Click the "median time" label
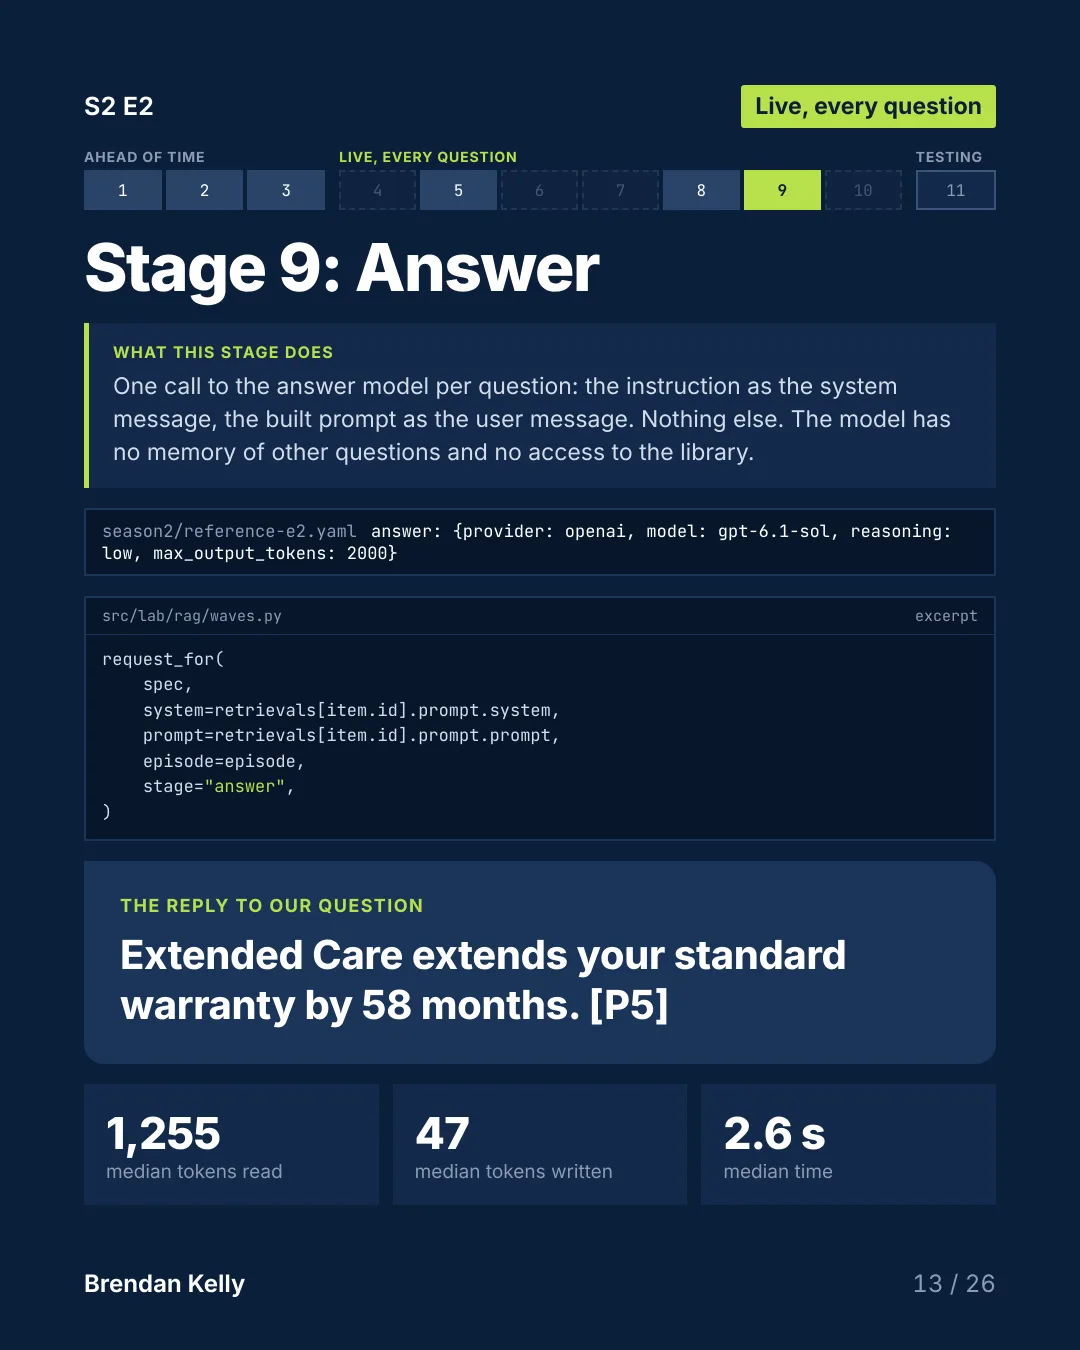Viewport: 1080px width, 1350px height. point(778,1171)
